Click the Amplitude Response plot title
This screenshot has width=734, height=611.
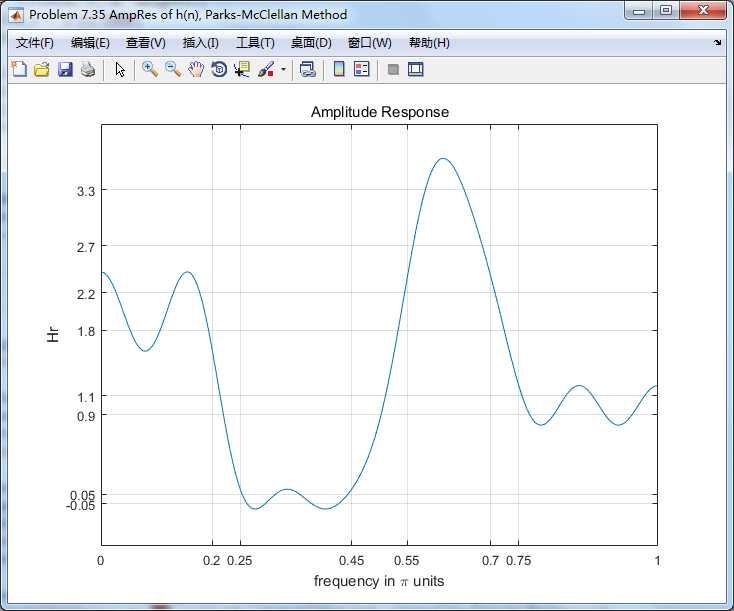pyautogui.click(x=379, y=112)
